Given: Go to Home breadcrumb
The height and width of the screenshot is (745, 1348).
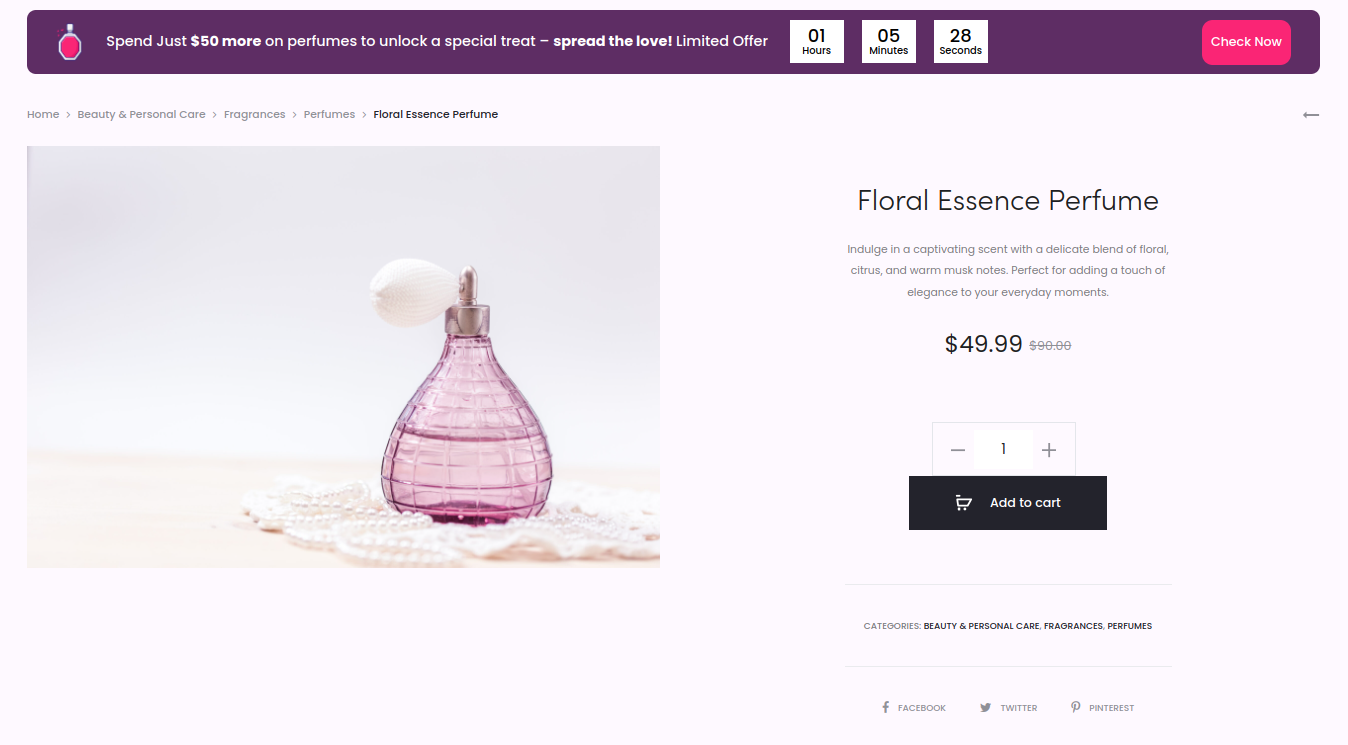Looking at the screenshot, I should [x=43, y=115].
